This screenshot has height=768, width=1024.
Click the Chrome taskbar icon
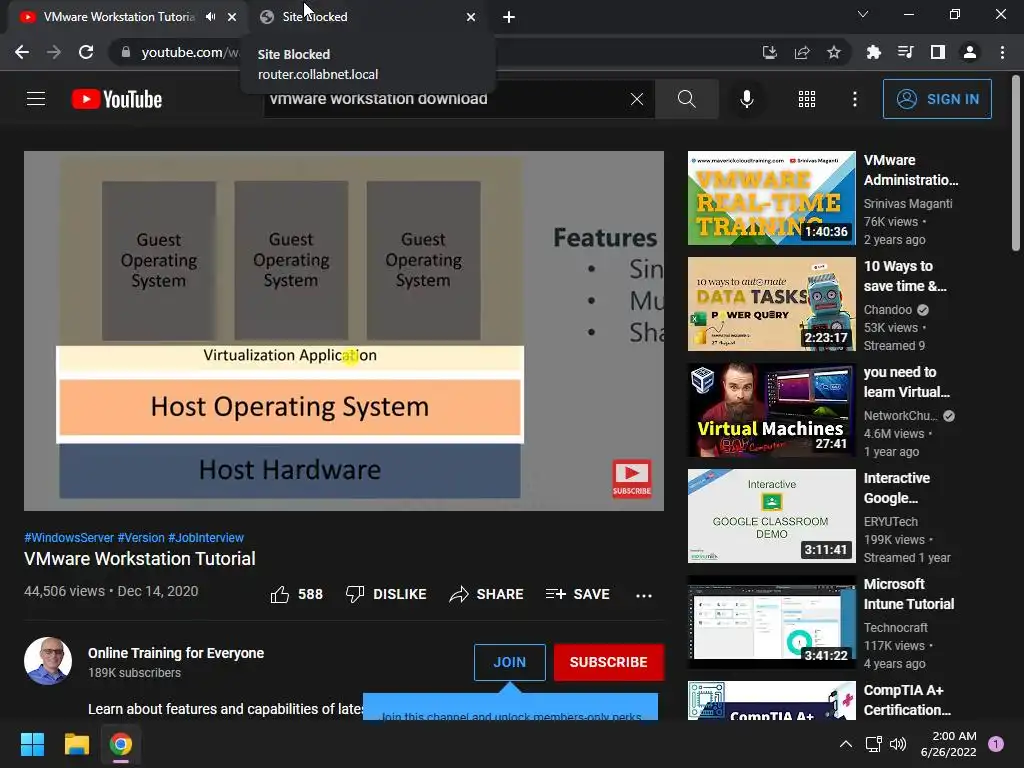pyautogui.click(x=121, y=744)
